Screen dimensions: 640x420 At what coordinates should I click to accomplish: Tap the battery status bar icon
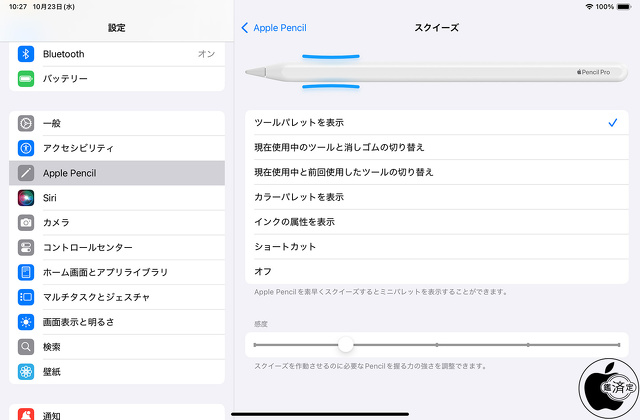624,7
